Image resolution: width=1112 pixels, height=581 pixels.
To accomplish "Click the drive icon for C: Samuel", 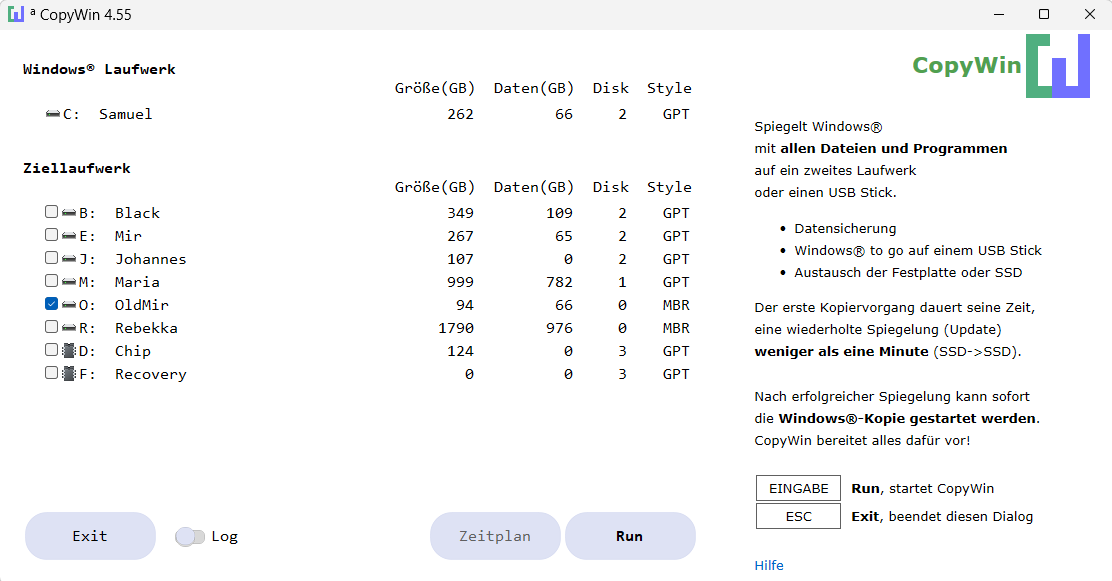I will point(53,114).
